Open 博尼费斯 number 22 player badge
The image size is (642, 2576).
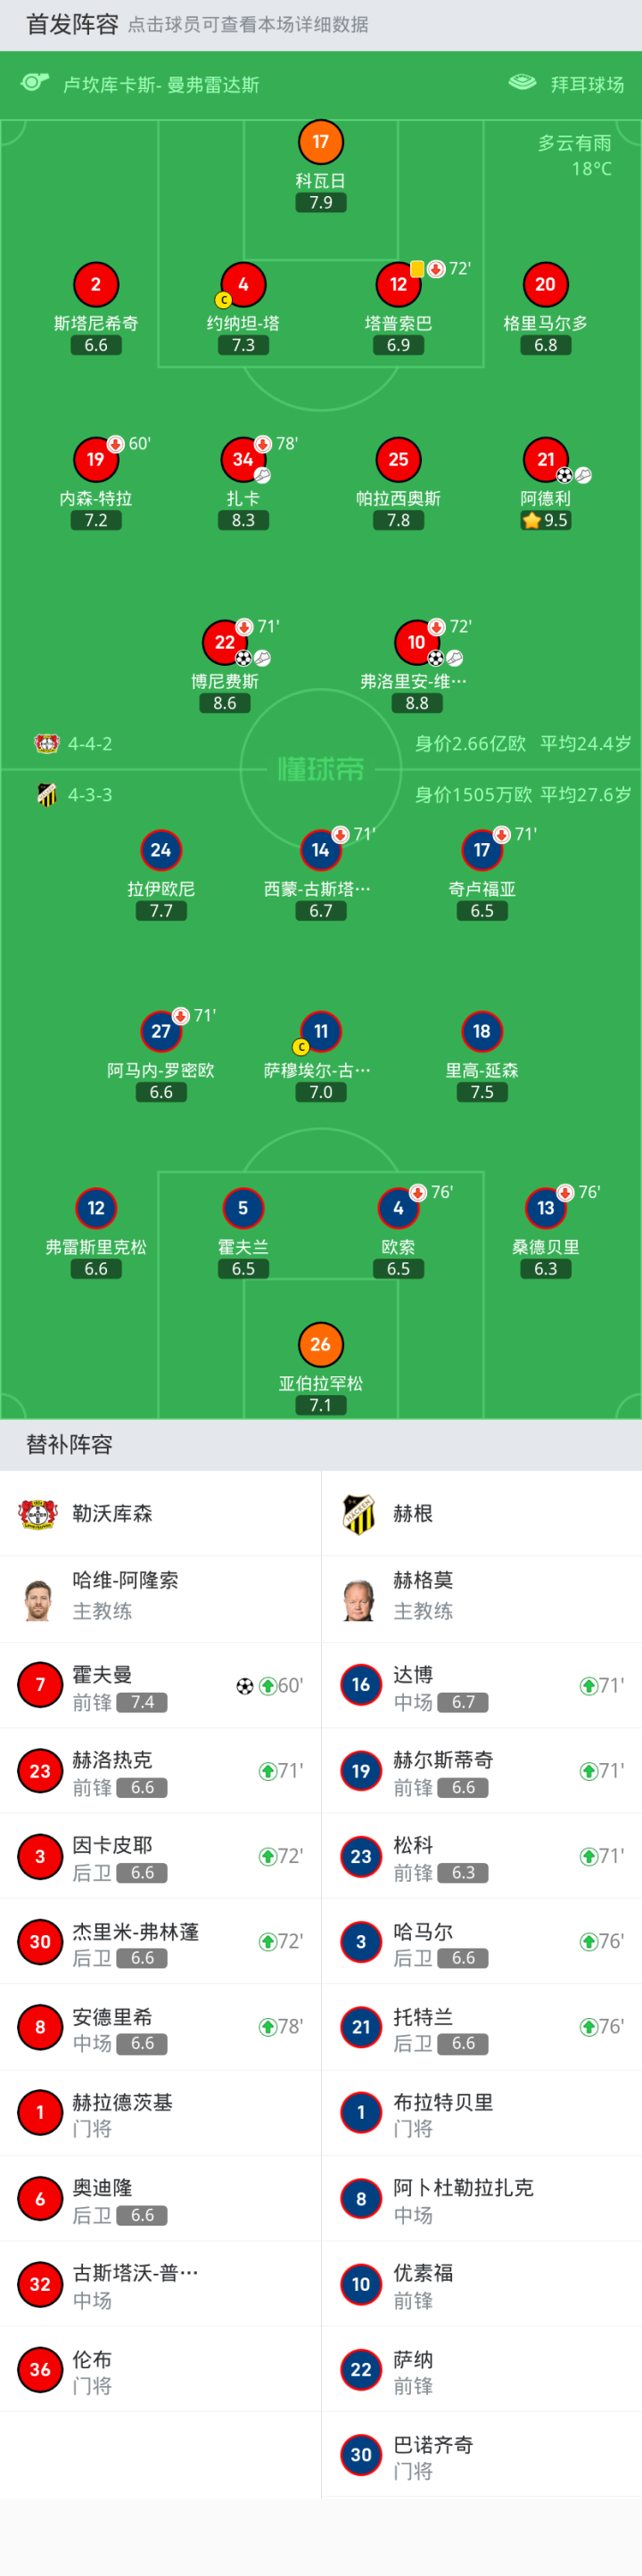[225, 642]
